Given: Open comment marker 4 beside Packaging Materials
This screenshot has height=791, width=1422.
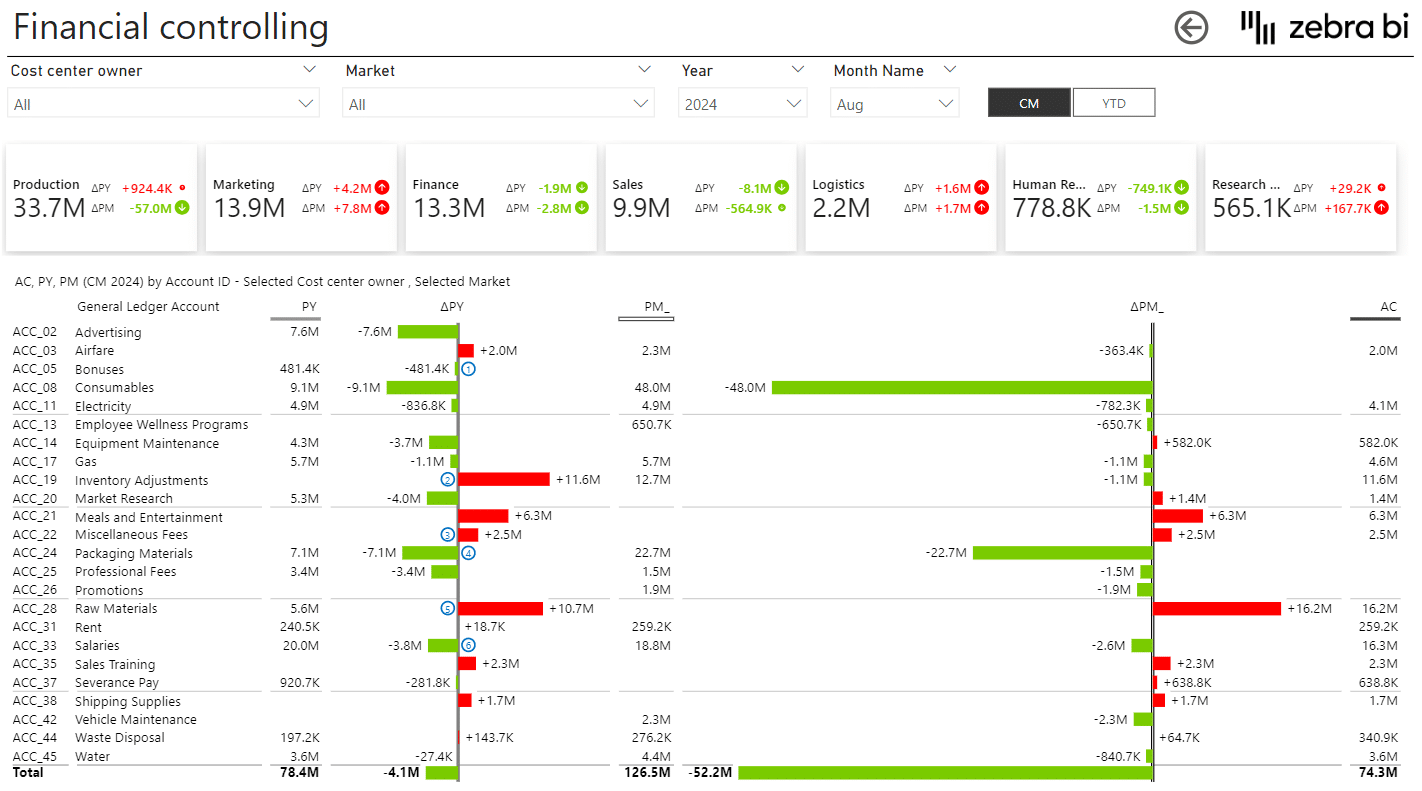Looking at the screenshot, I should (467, 552).
